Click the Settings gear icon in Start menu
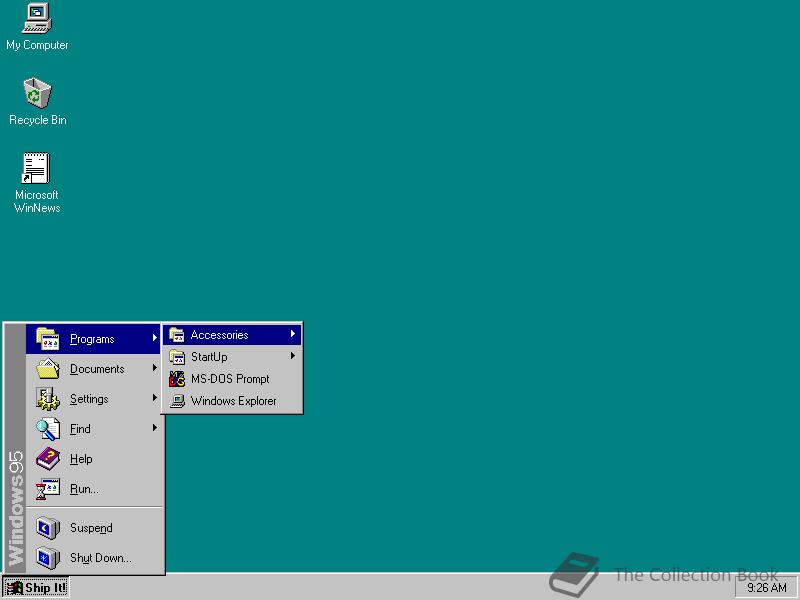The height and width of the screenshot is (600, 800). 47,399
